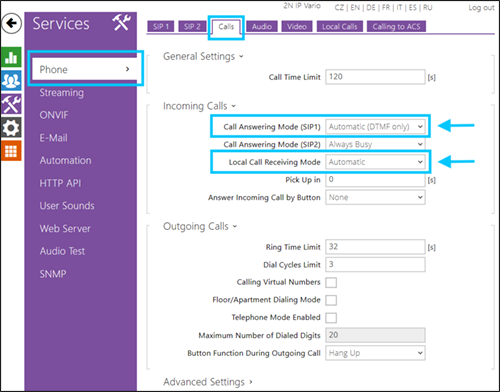Screen dimensions: 500x392
Task: Switch language to IT
Action: point(399,7)
